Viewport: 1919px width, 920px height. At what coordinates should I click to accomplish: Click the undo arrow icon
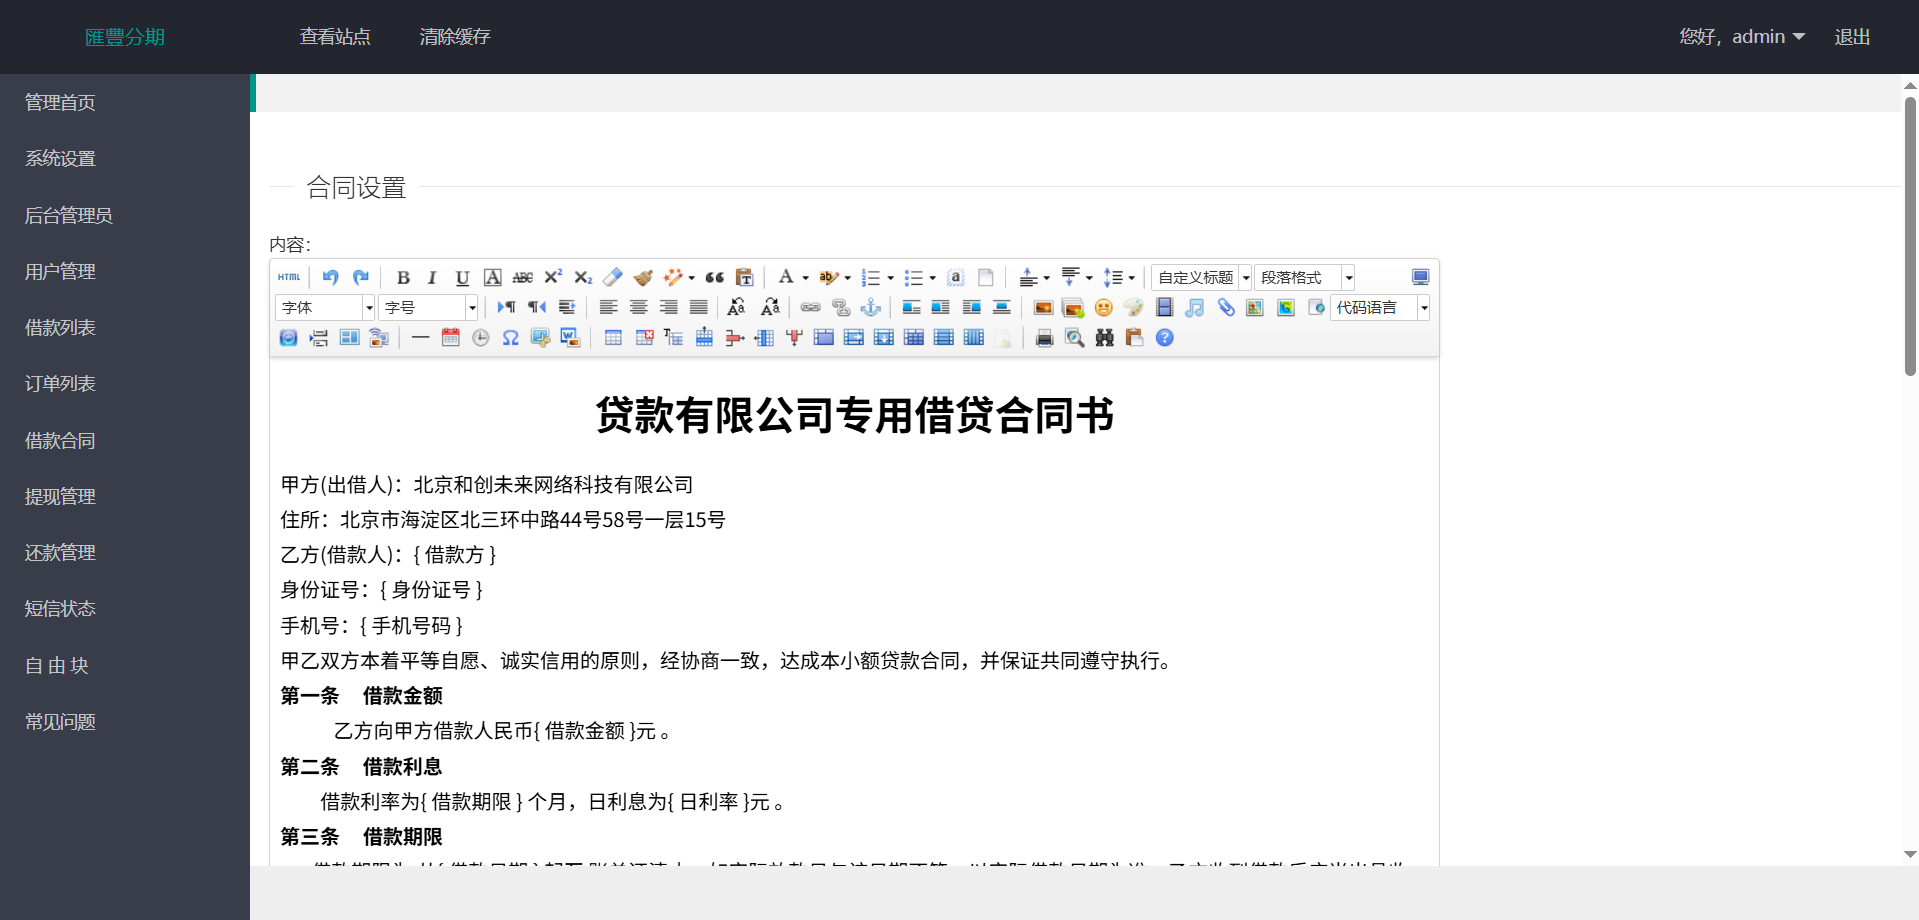point(331,278)
